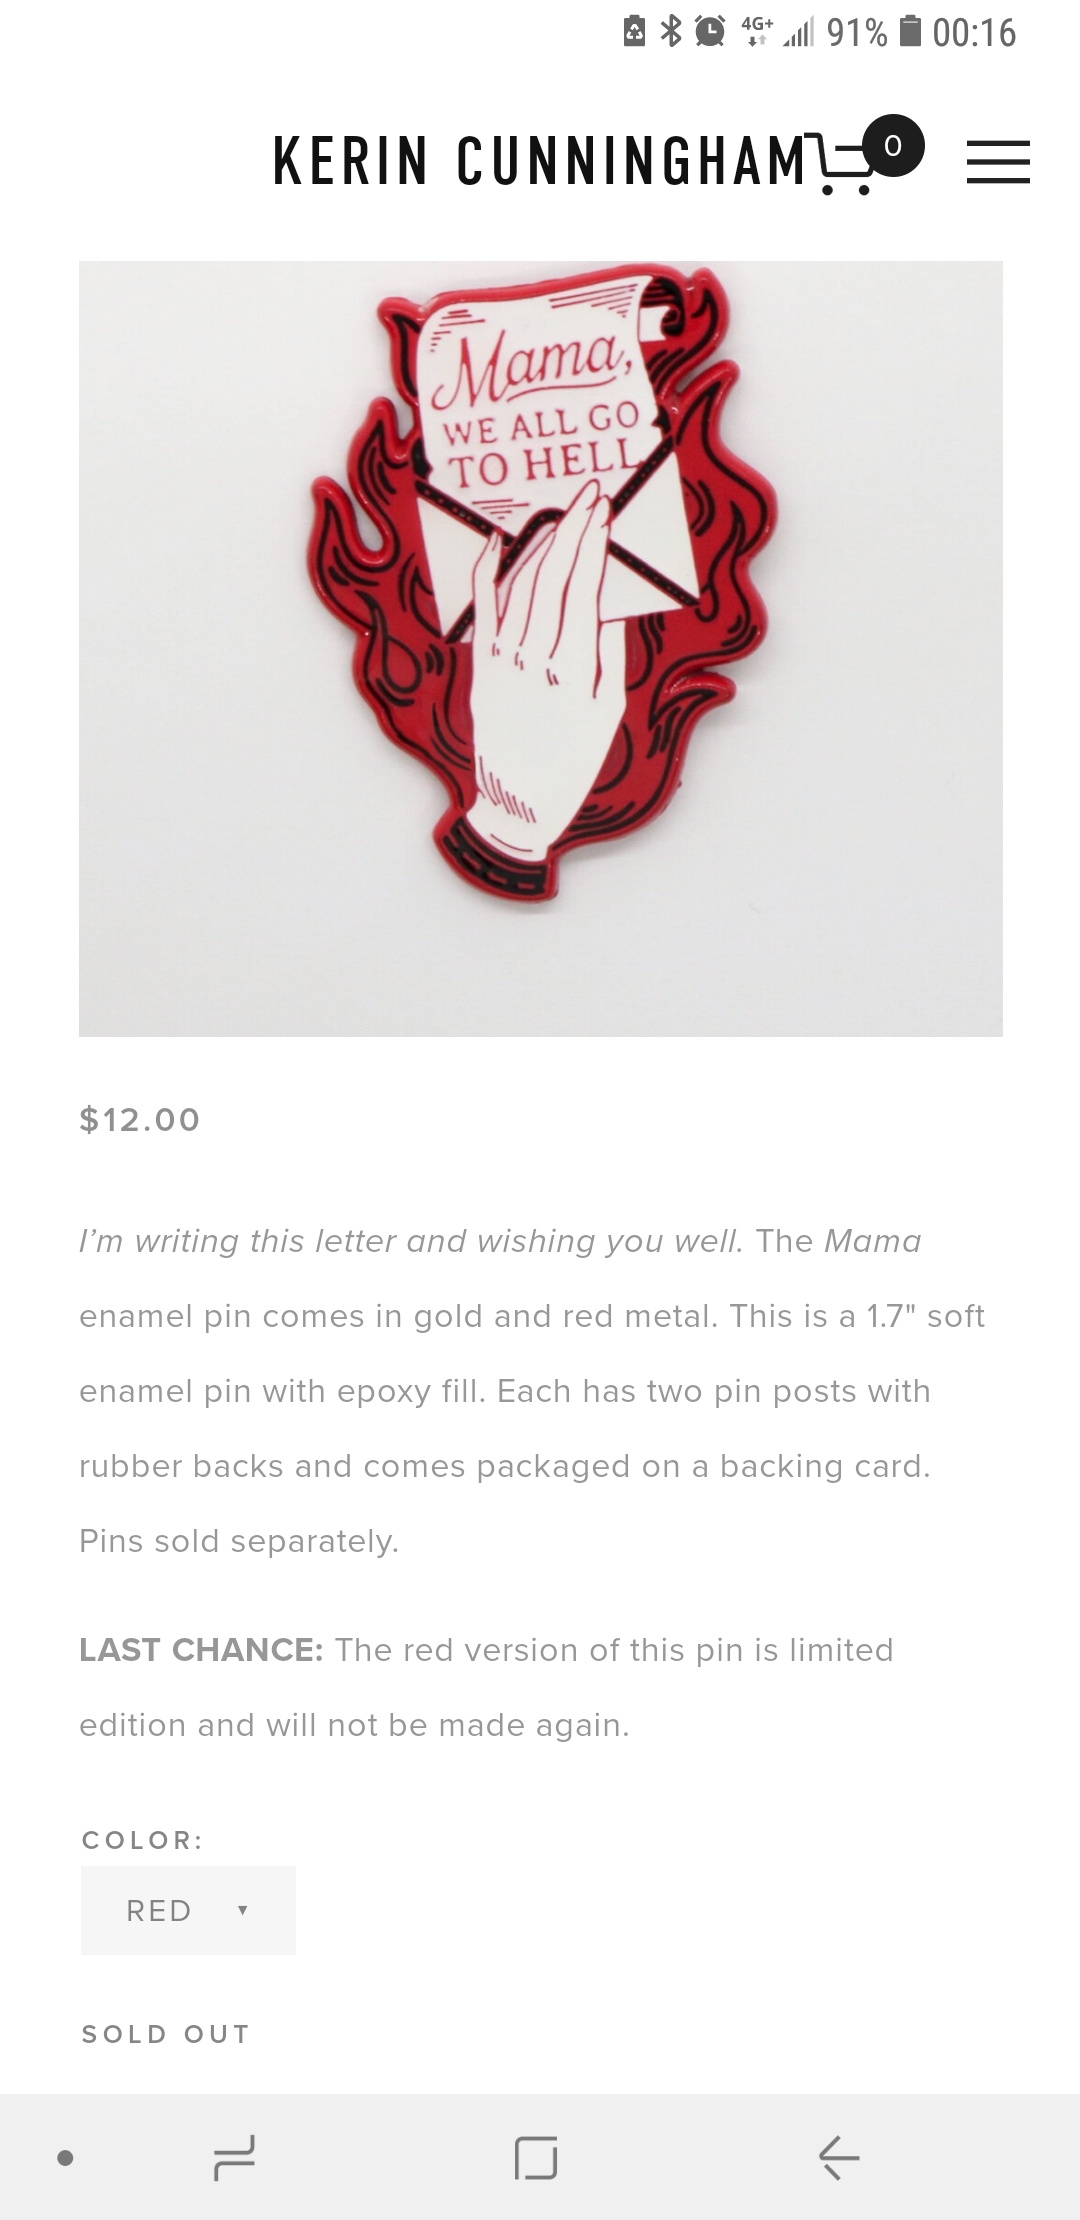Expand the Color dropdown set to Red
The image size is (1080, 2220).
tap(188, 1910)
